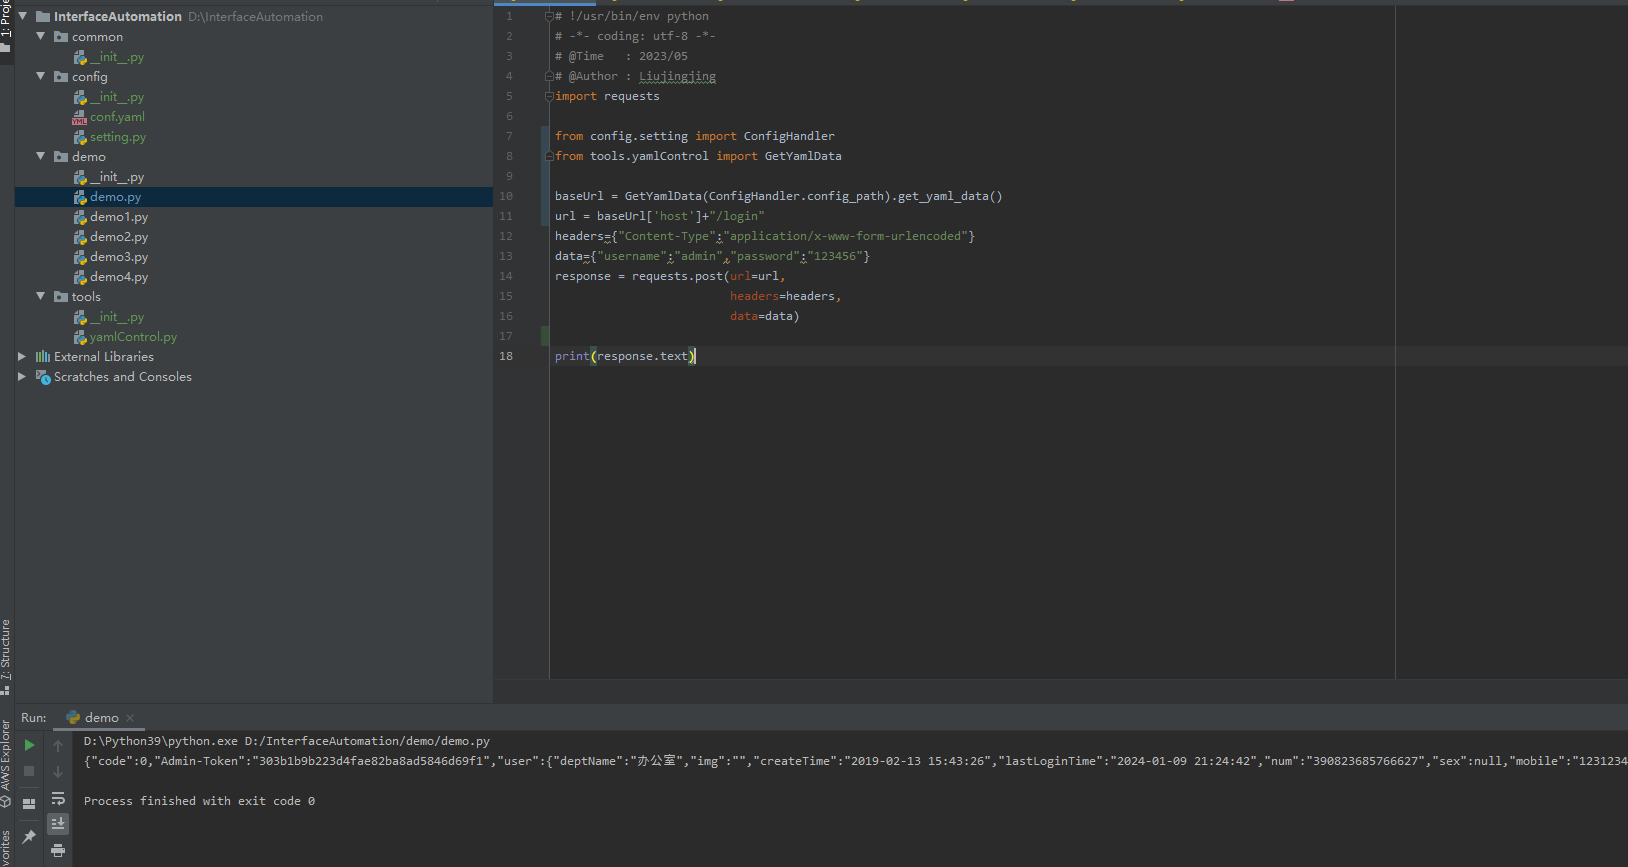1628x867 pixels.
Task: Click the fold marker on import requests line
Action: (x=549, y=96)
